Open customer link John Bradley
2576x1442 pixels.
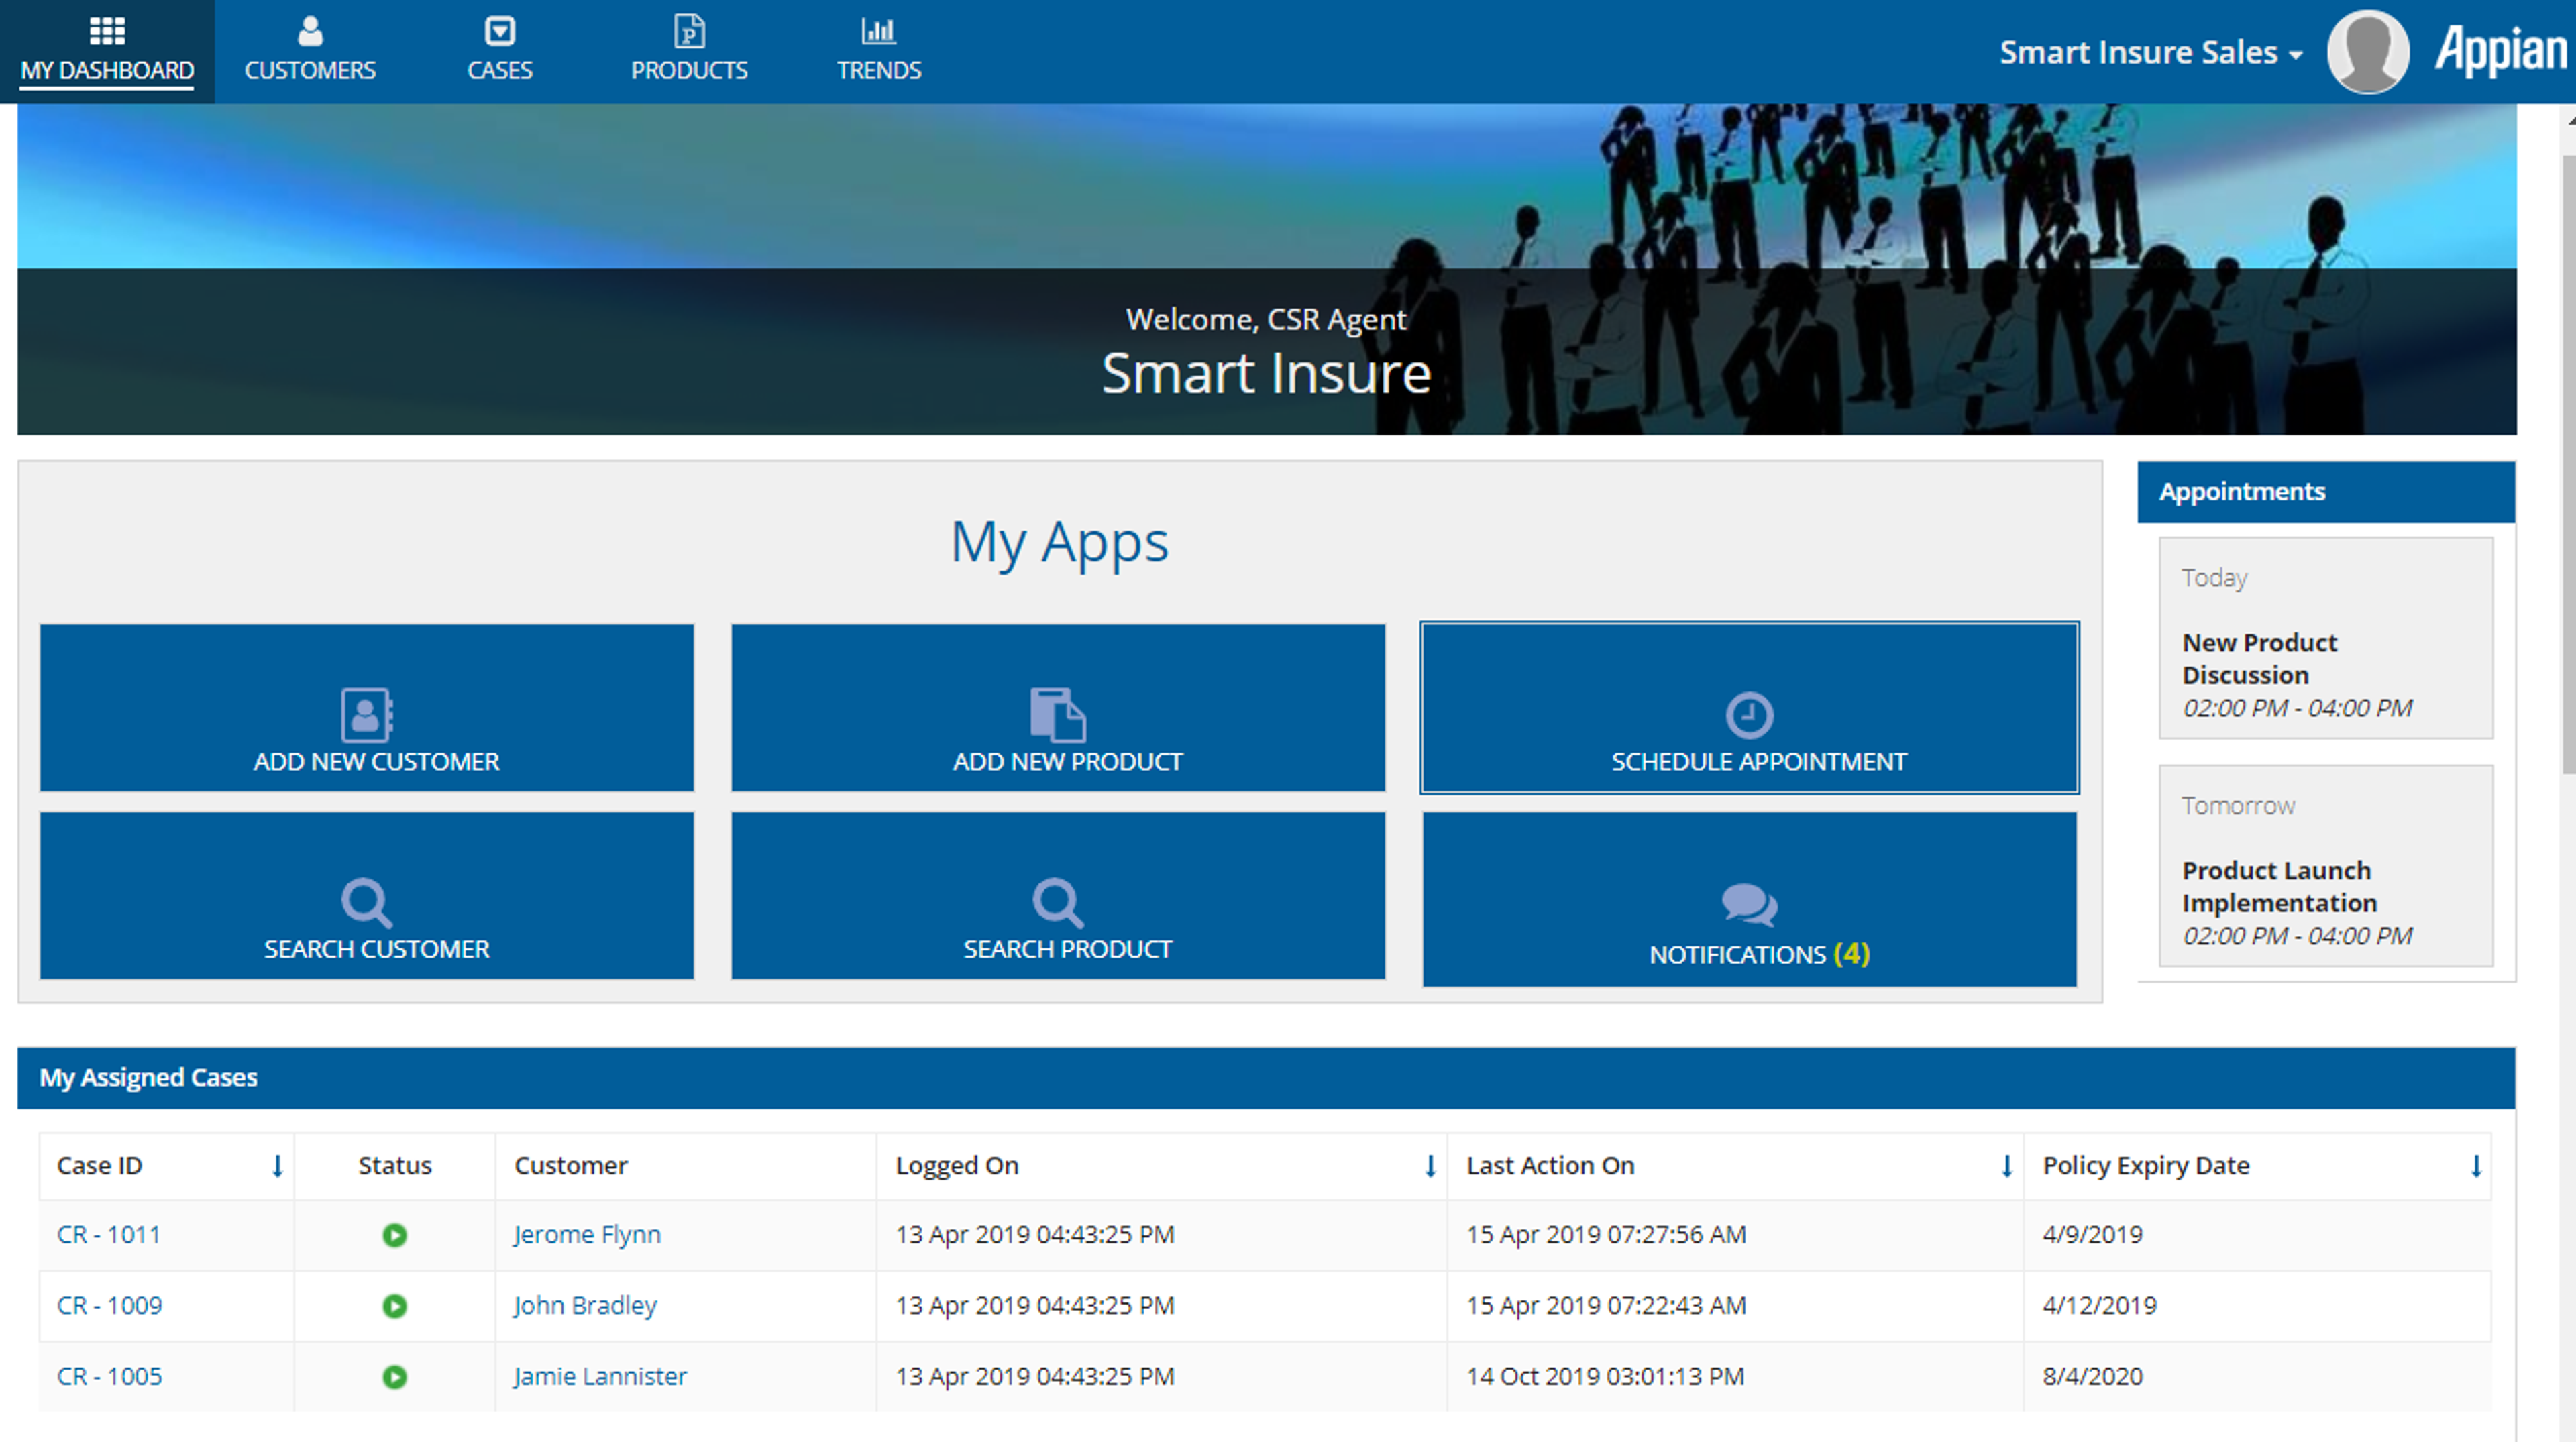[585, 1306]
